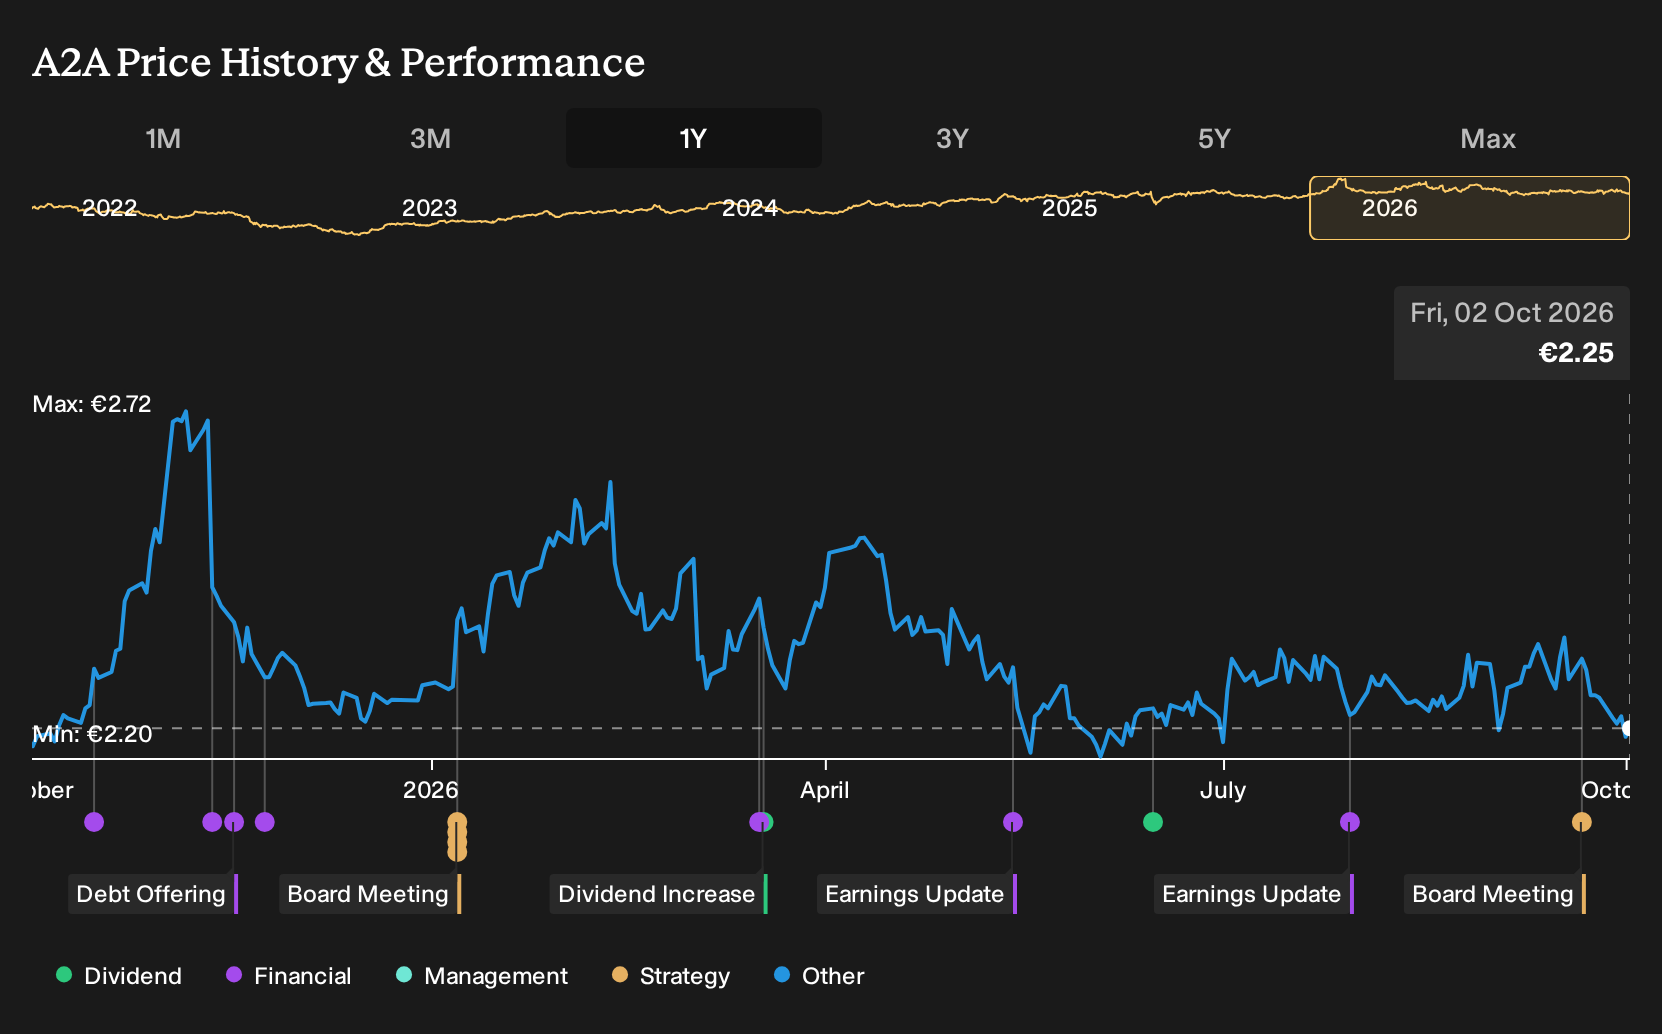Viewport: 1662px width, 1034px height.
Task: Click the 'Fri, 02 Oct 2026' tooltip date
Action: pyautogui.click(x=1512, y=313)
